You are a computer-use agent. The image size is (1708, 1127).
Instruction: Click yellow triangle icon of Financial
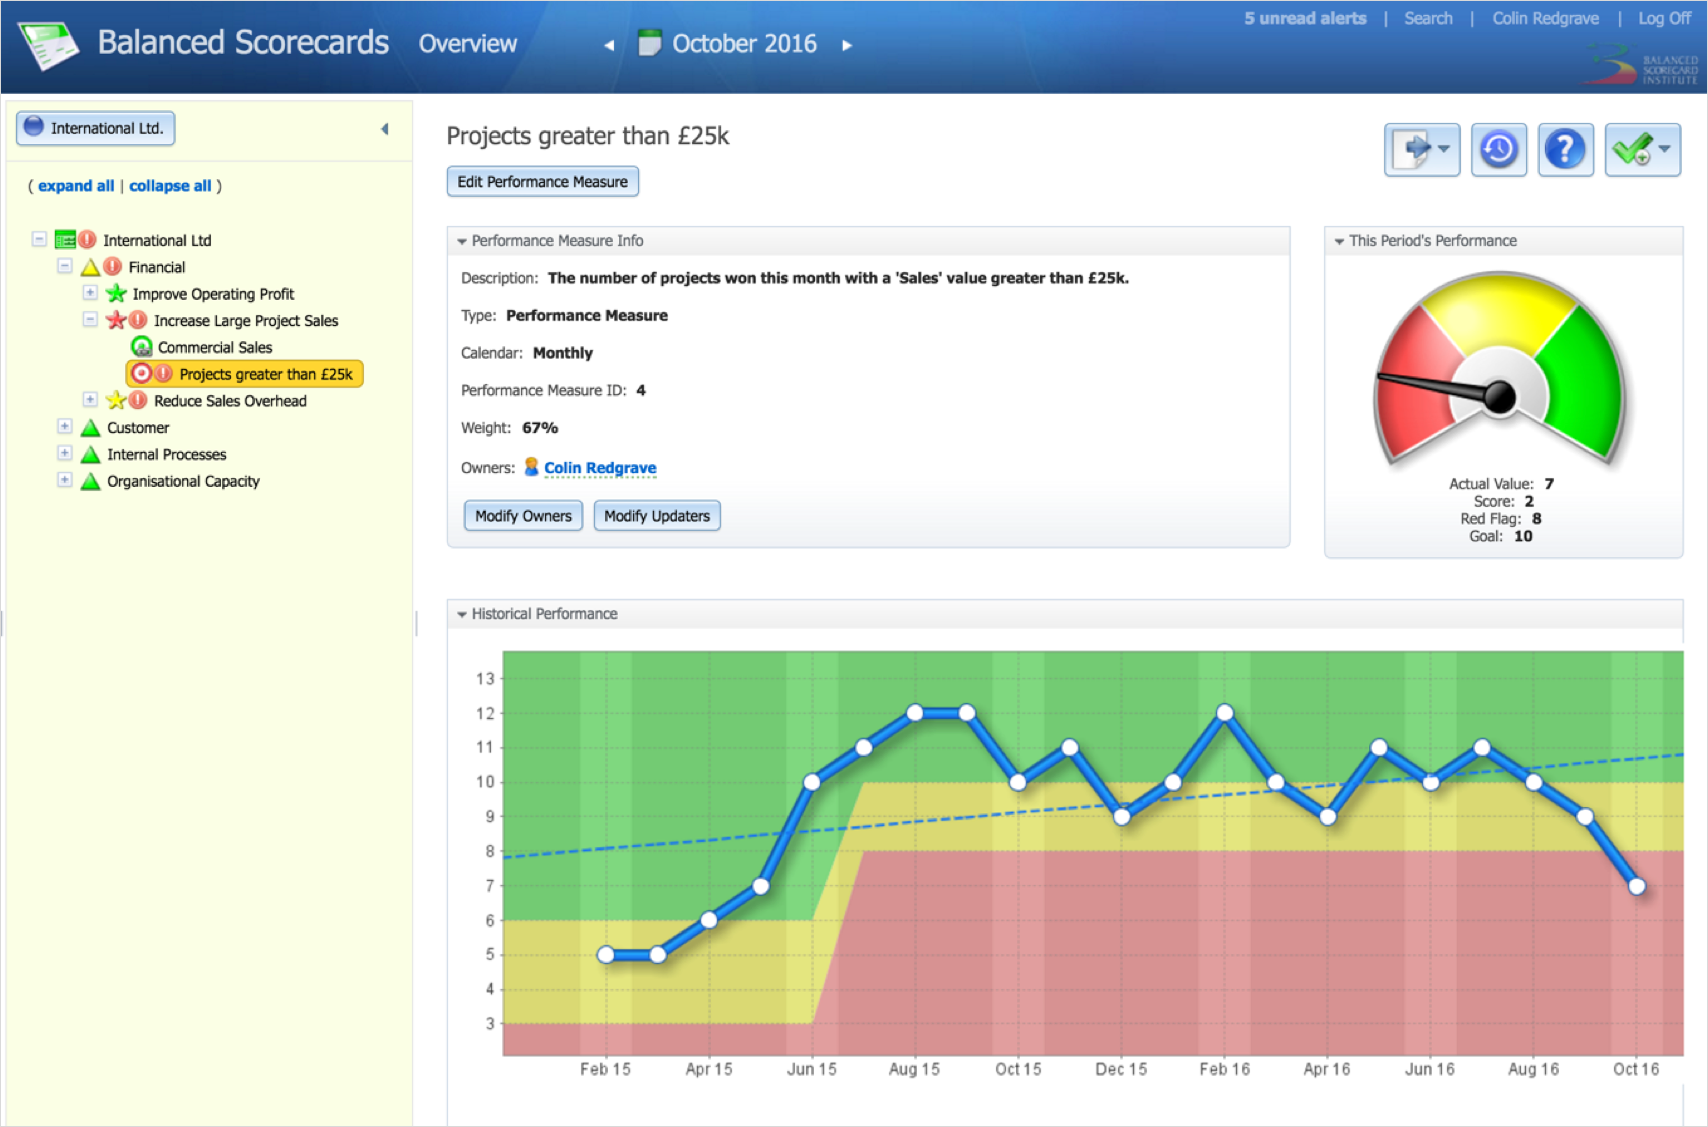(x=90, y=267)
